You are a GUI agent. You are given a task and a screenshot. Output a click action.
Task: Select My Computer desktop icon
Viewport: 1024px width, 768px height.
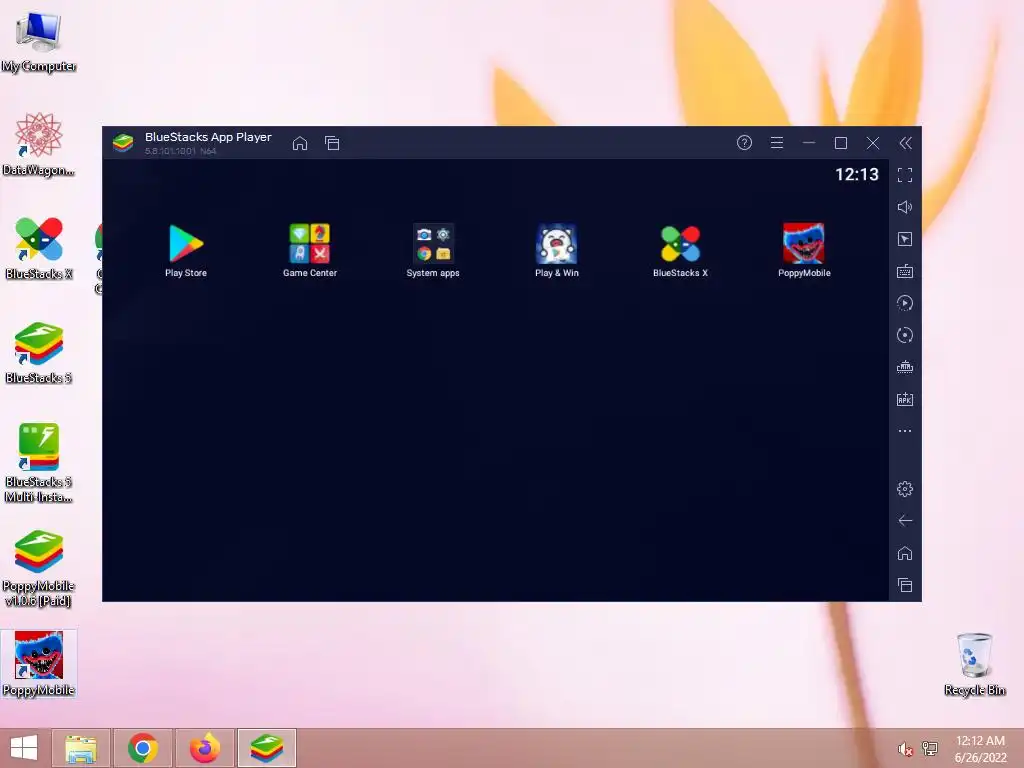coord(39,41)
